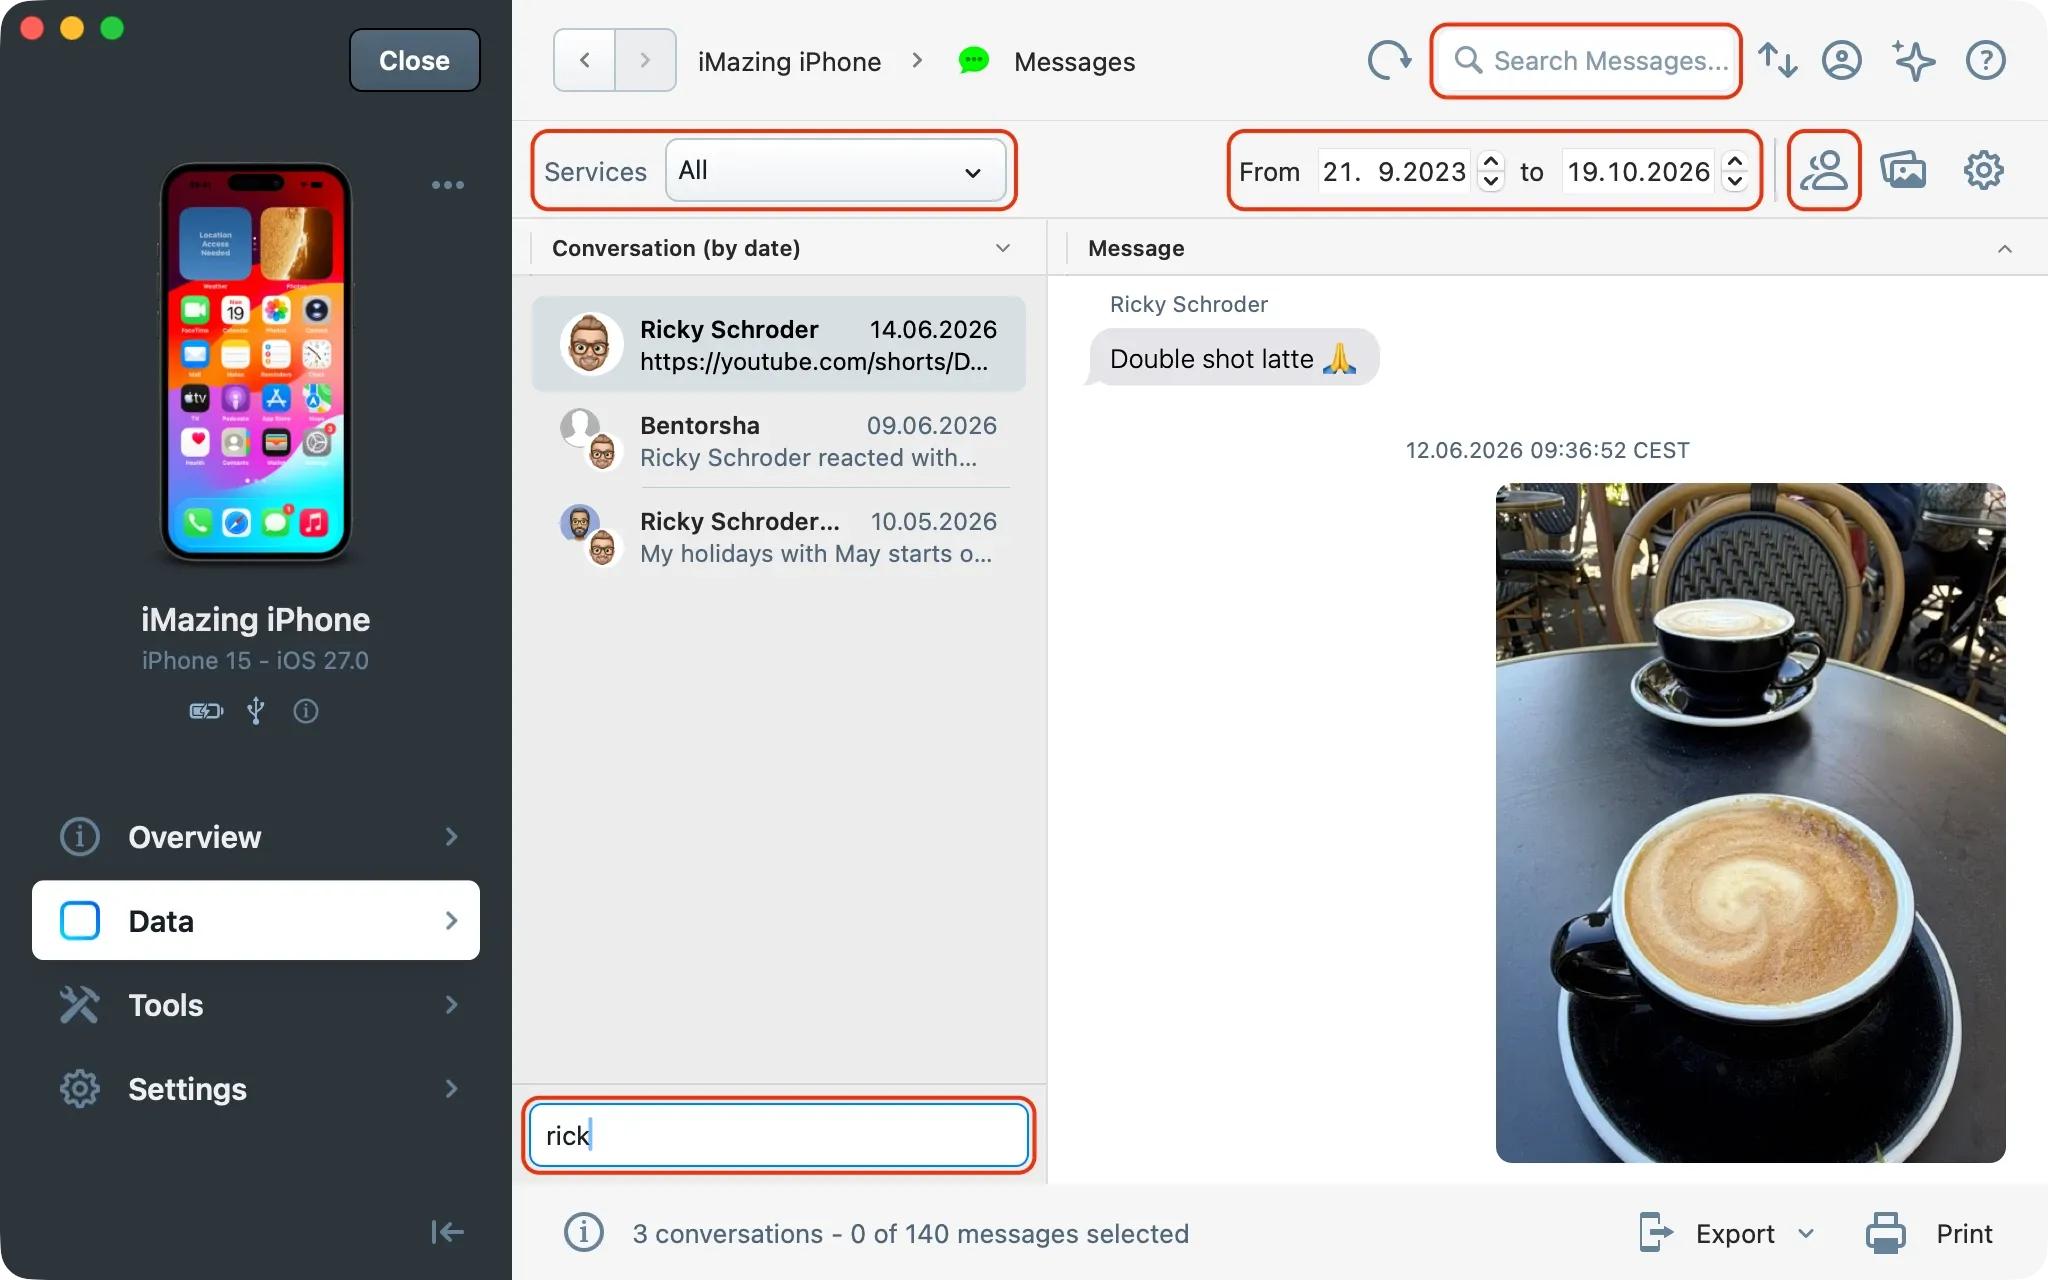The width and height of the screenshot is (2048, 1280).
Task: Open the Settings sidebar section
Action: 256,1089
